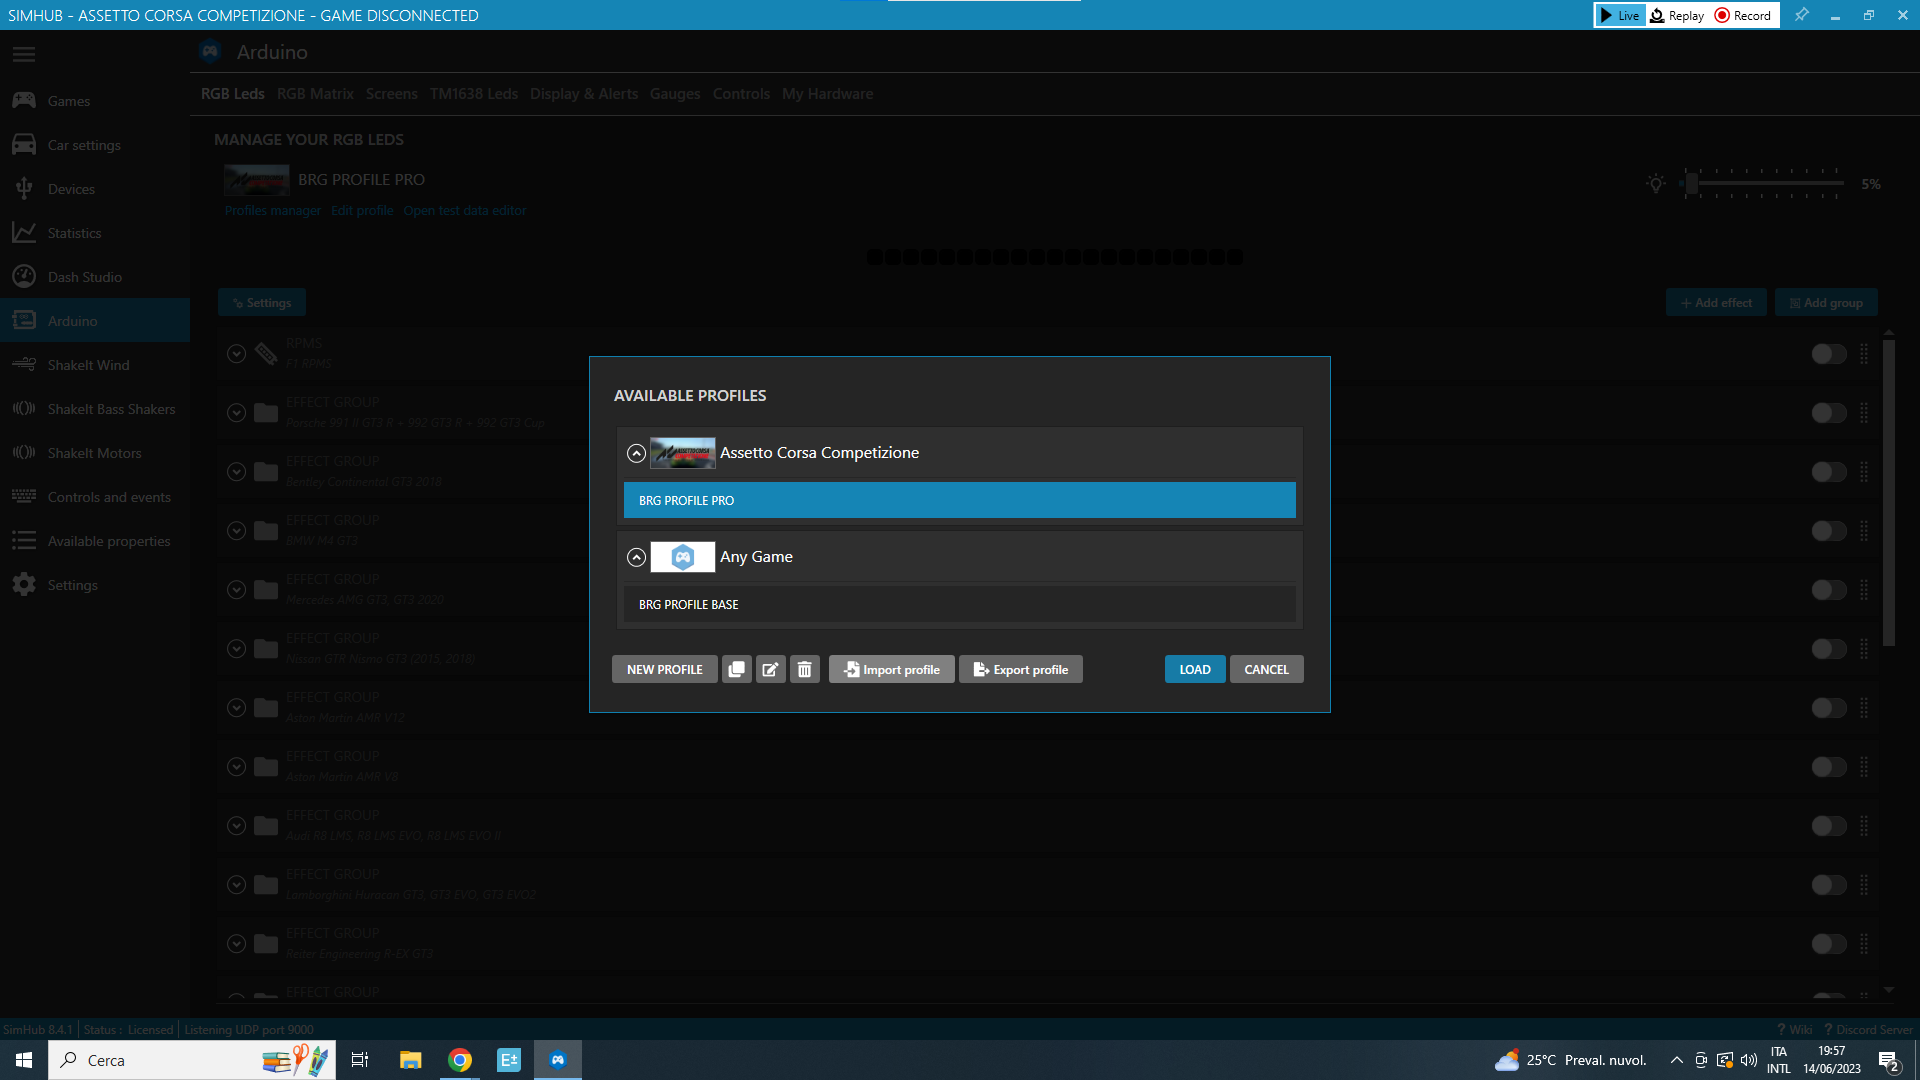Expand the Reiter Engineering R-EX GT3 group
Screen dimensions: 1920x1080
(236, 944)
